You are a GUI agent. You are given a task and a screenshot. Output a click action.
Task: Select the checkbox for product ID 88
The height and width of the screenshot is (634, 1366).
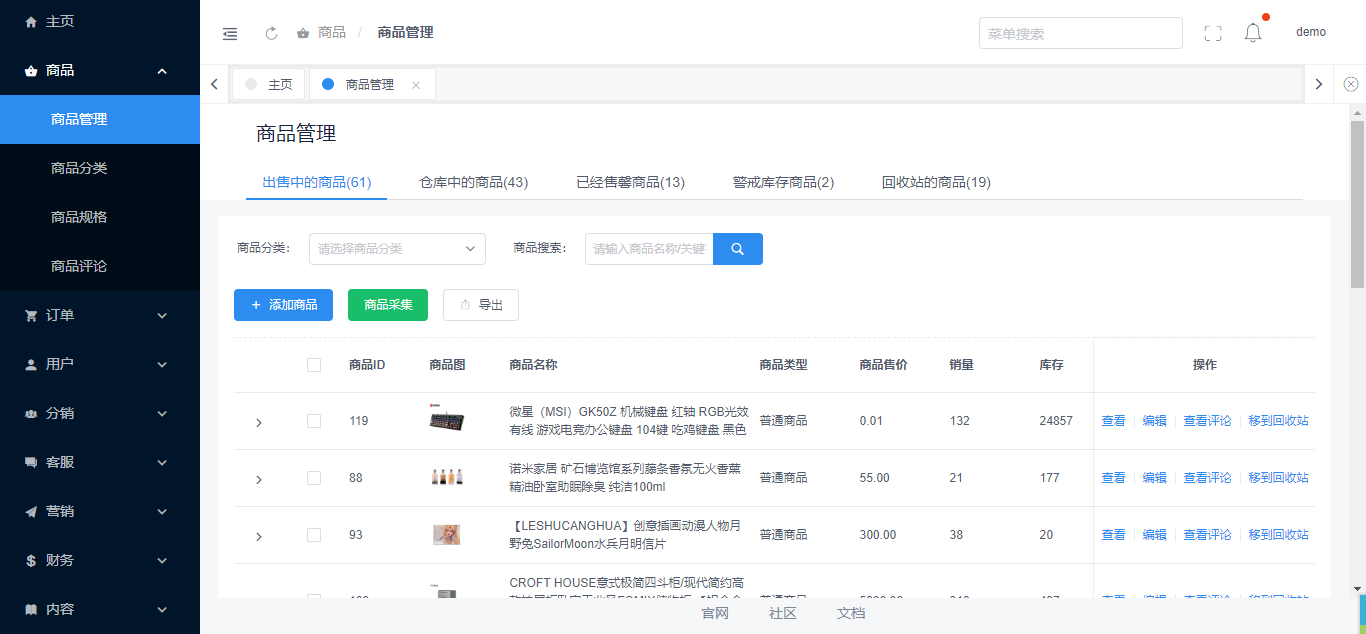[314, 478]
